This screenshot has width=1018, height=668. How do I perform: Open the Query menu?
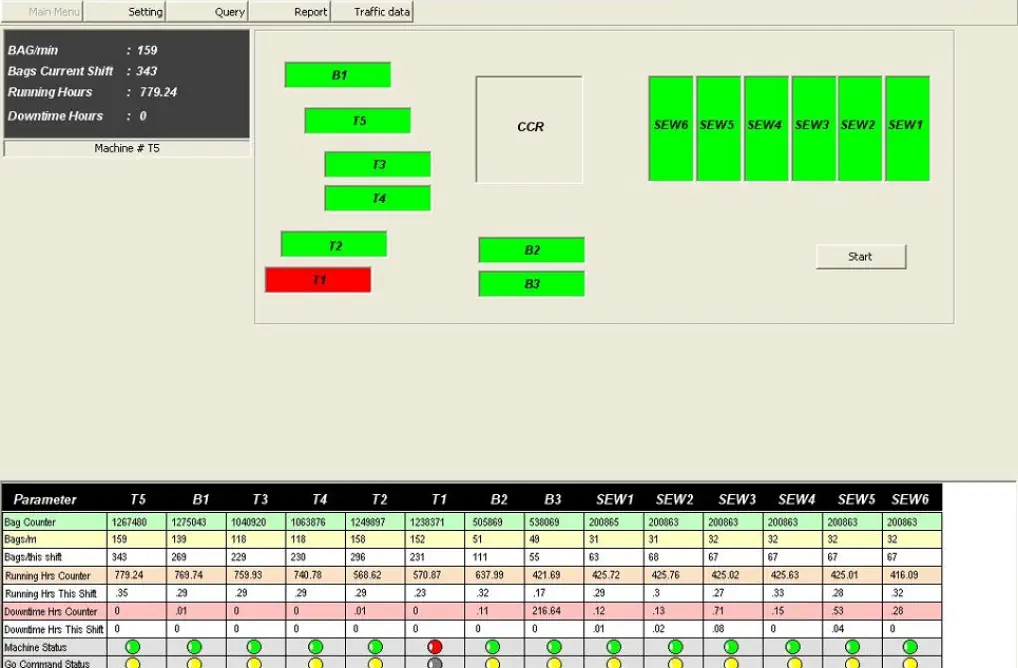click(207, 12)
